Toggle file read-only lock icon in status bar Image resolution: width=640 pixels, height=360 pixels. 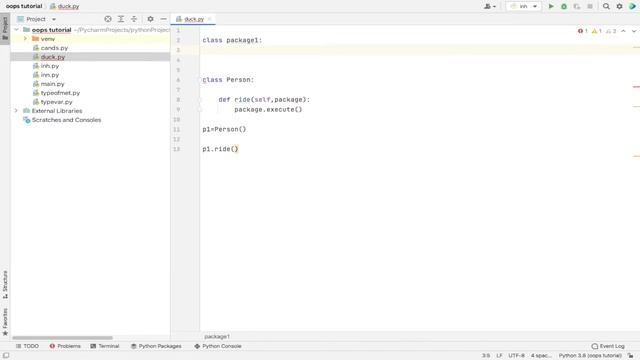pyautogui.click(x=631, y=356)
